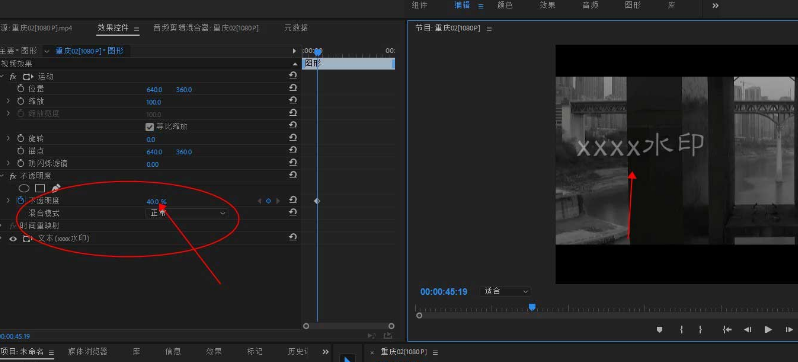Click the Opacity keyframe diamond in timeline

(x=317, y=201)
